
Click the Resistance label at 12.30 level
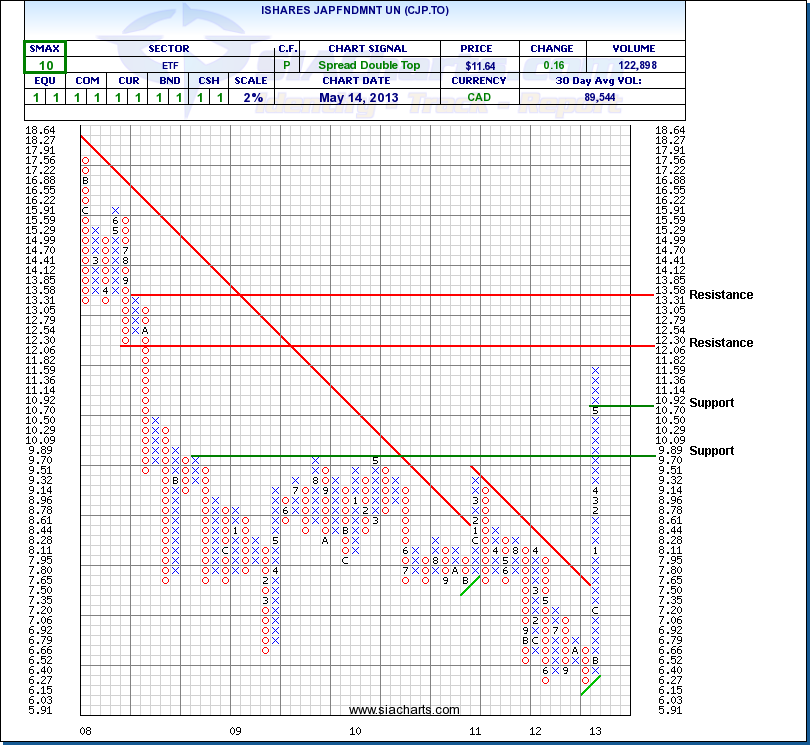721,343
